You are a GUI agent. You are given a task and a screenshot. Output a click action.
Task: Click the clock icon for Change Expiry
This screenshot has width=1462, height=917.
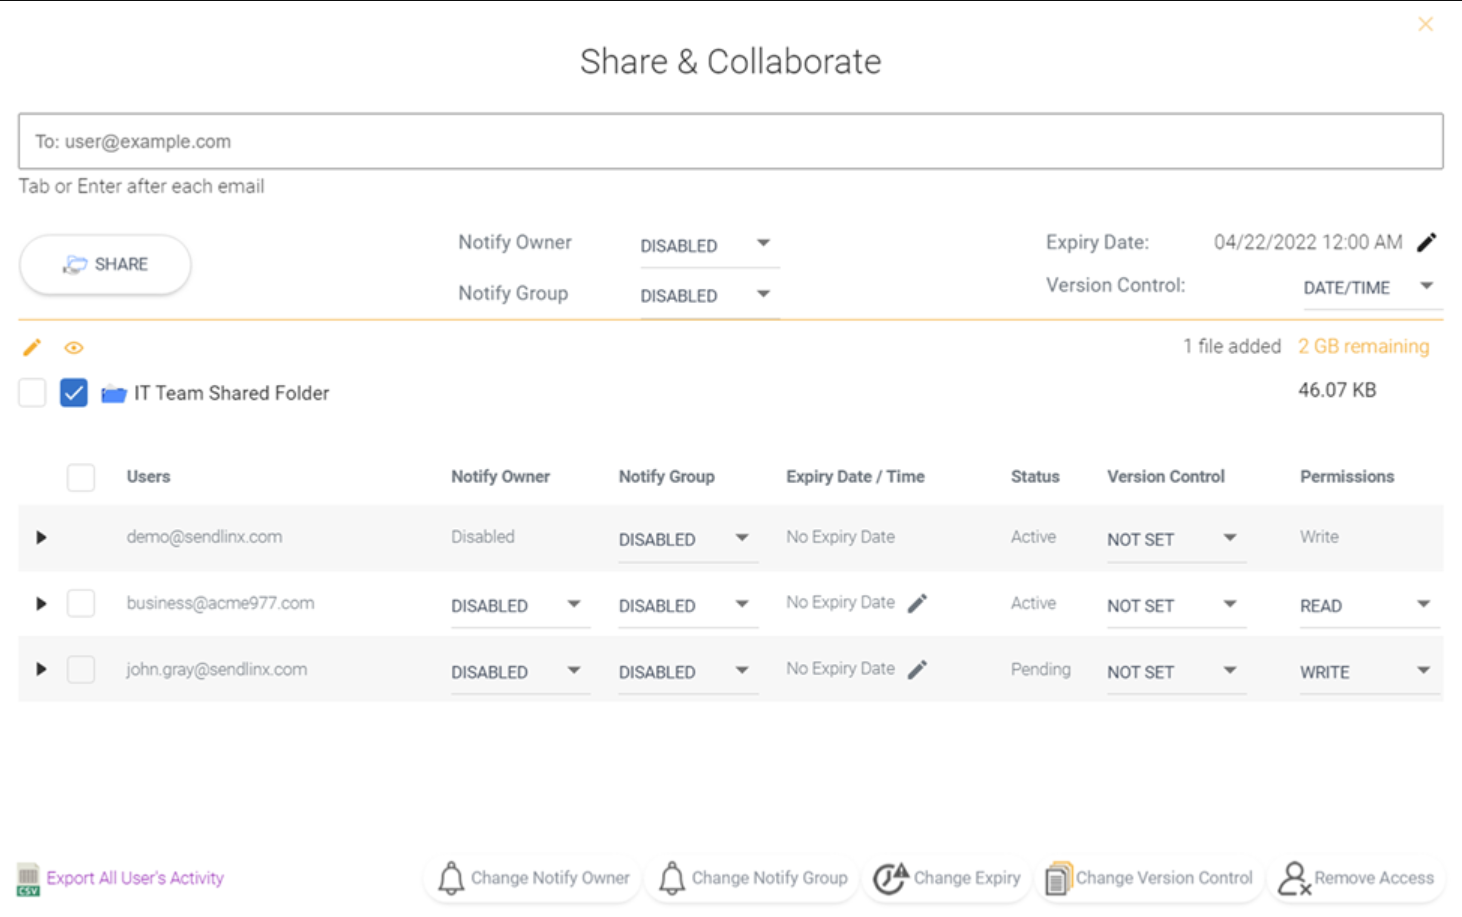890,878
